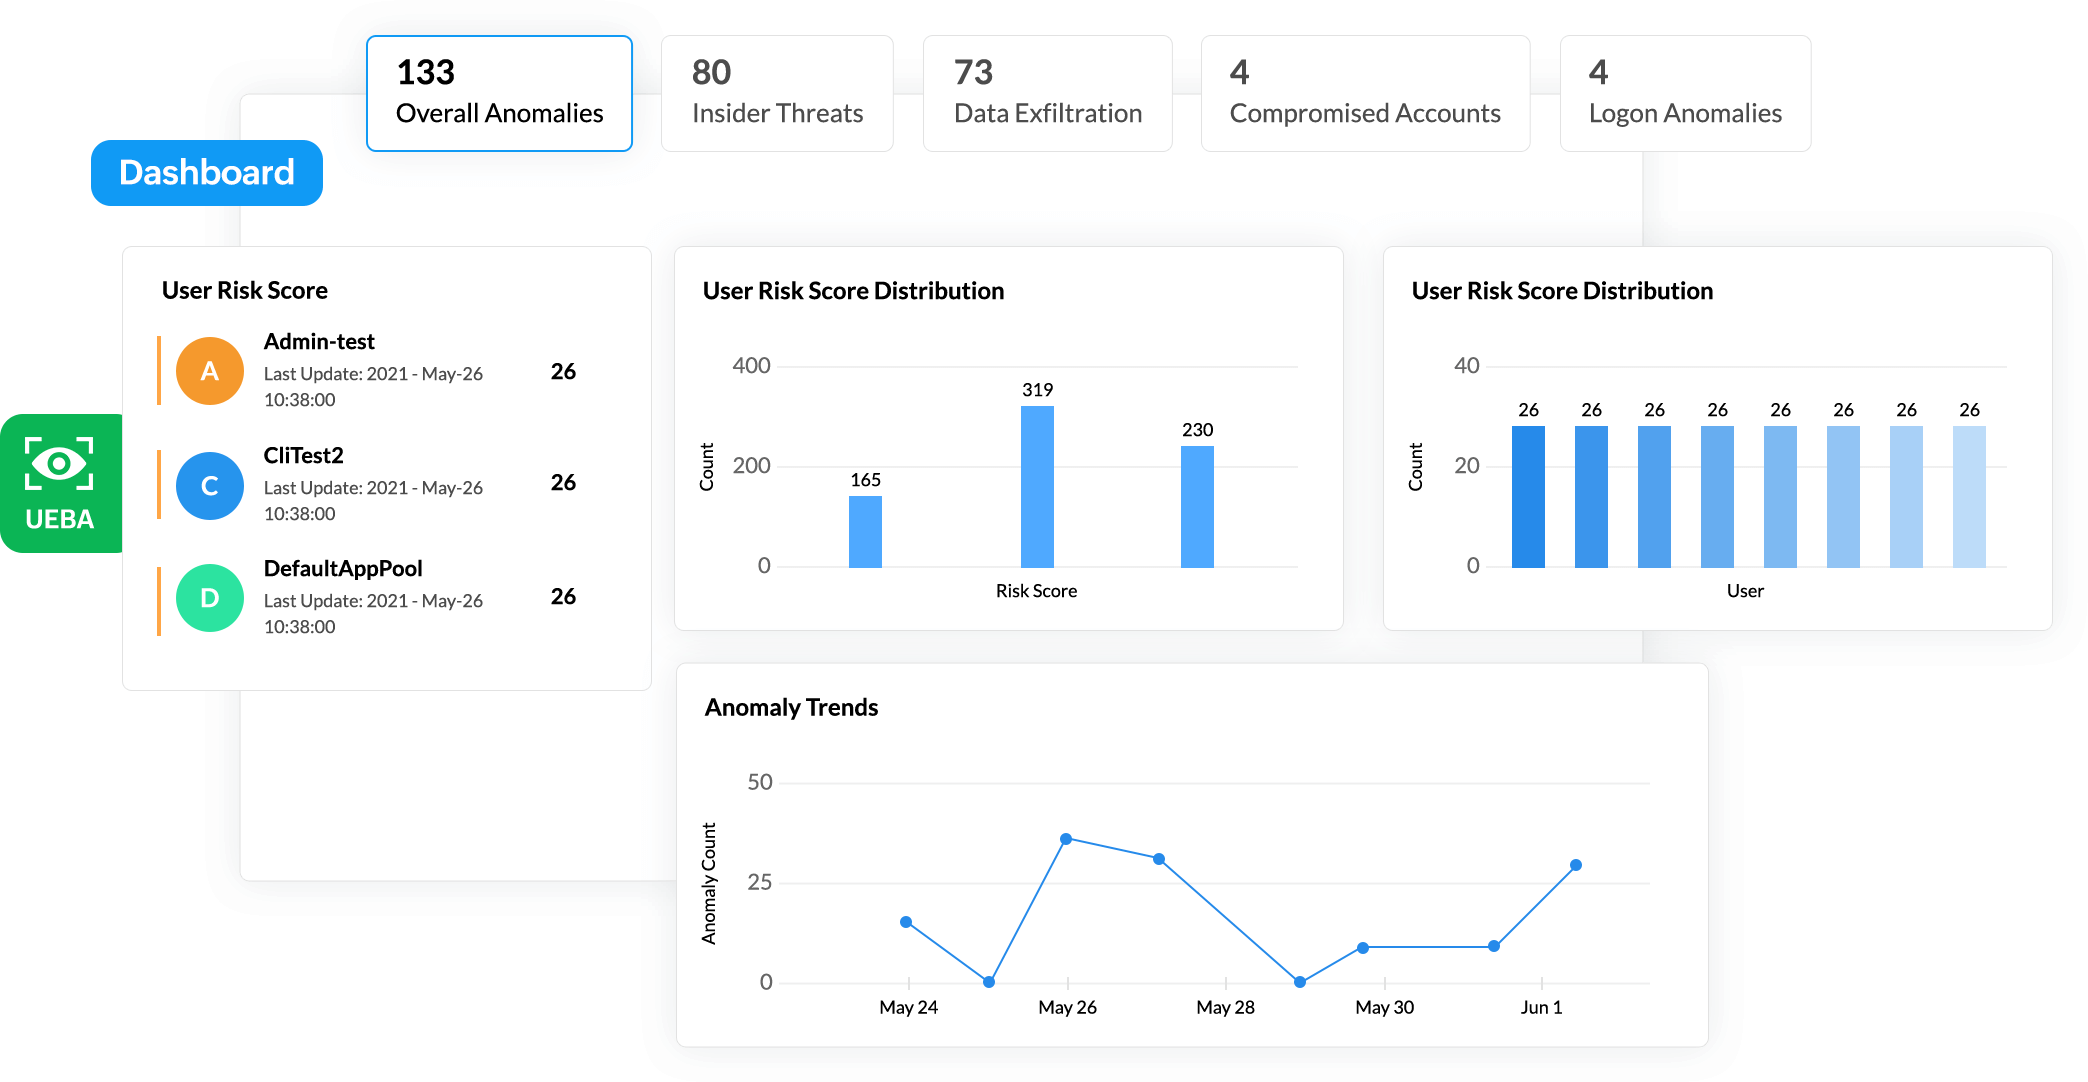2088x1082 pixels.
Task: Click the lightest blue bar in the user chart
Action: pos(1969,496)
